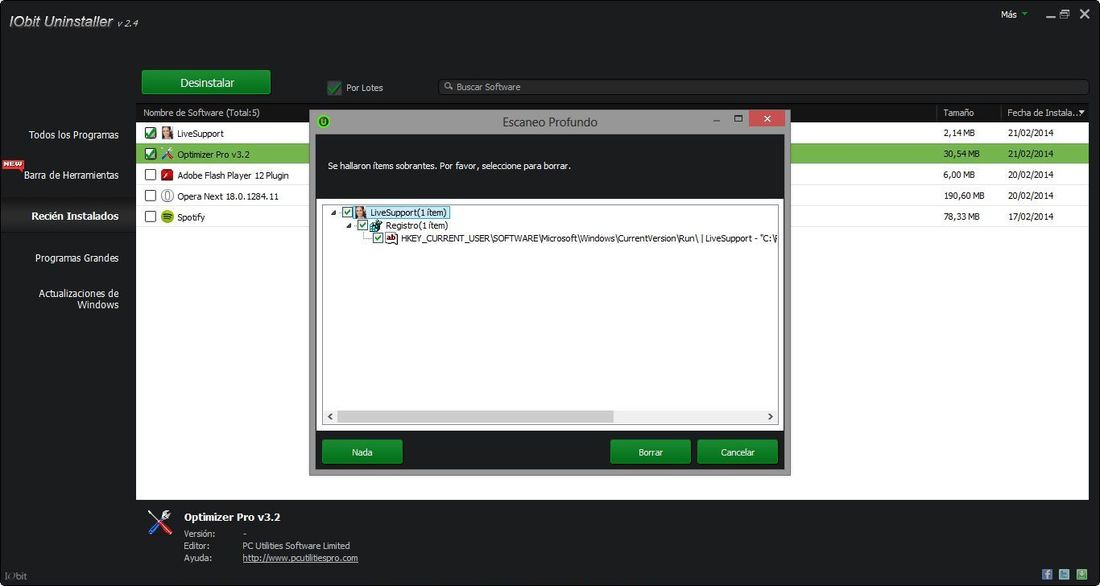Click the Spotify icon

167,217
